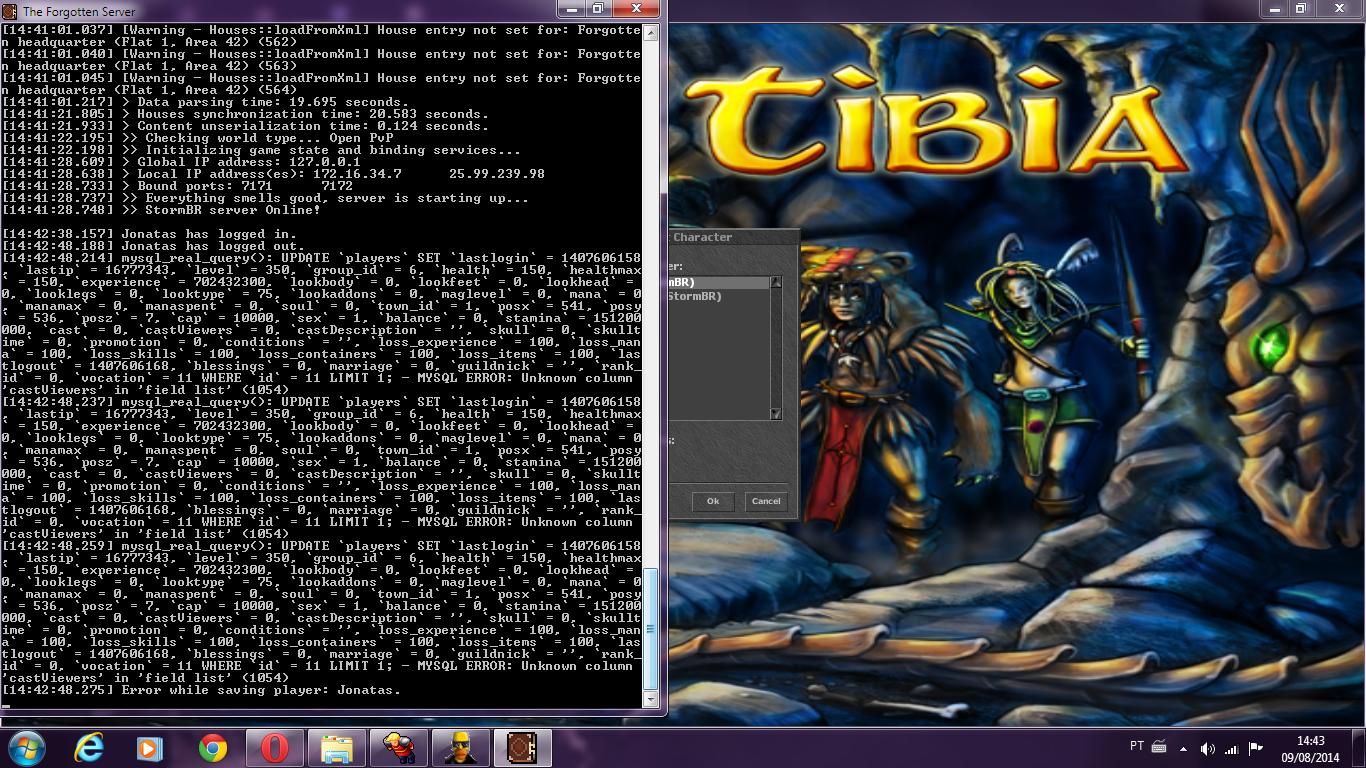The height and width of the screenshot is (768, 1366).
Task: Maximize The Forgotten Server console window
Action: click(x=598, y=9)
